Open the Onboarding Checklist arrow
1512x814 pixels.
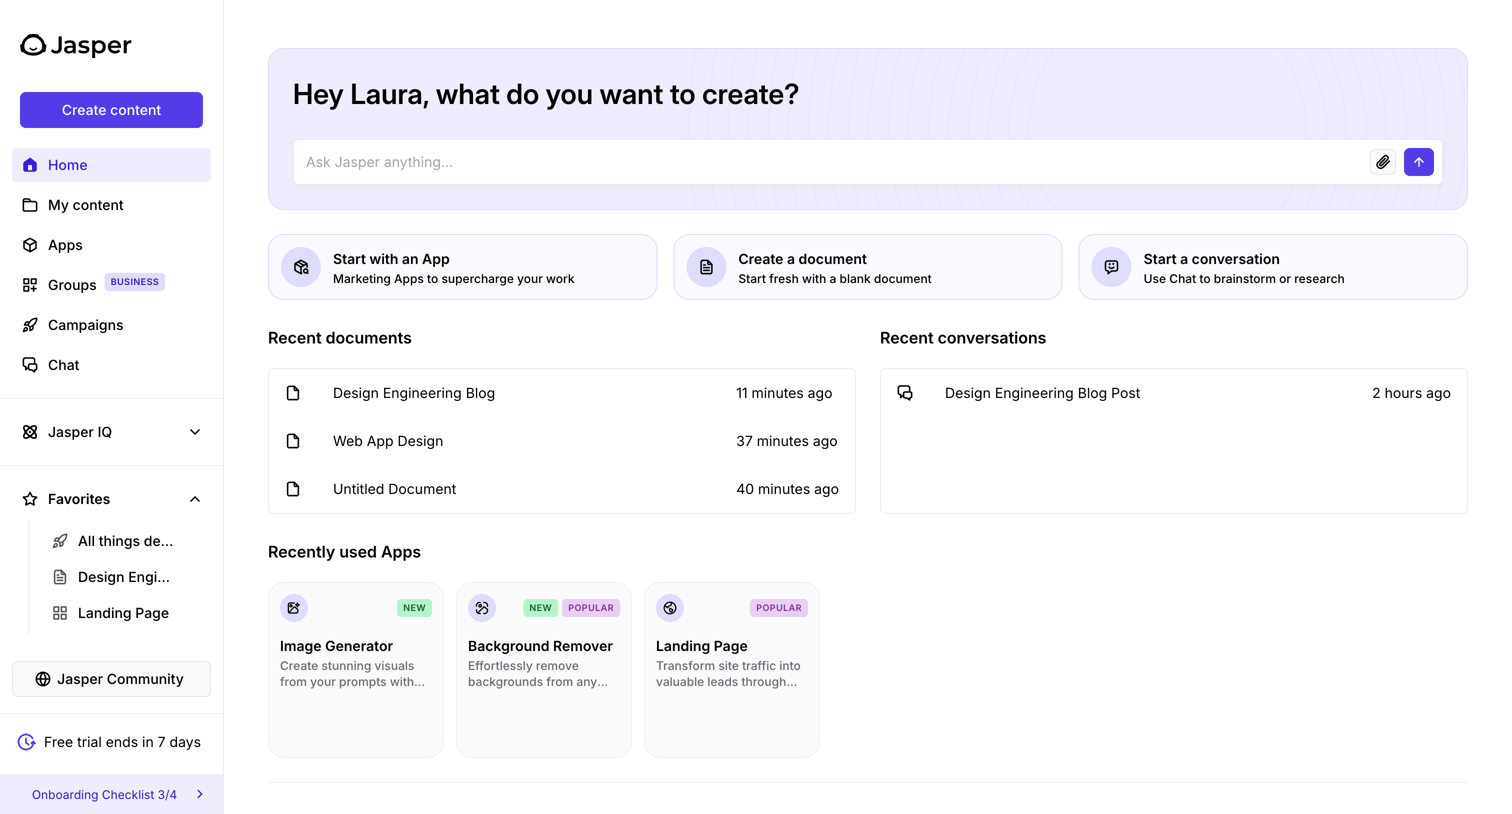[x=200, y=795]
